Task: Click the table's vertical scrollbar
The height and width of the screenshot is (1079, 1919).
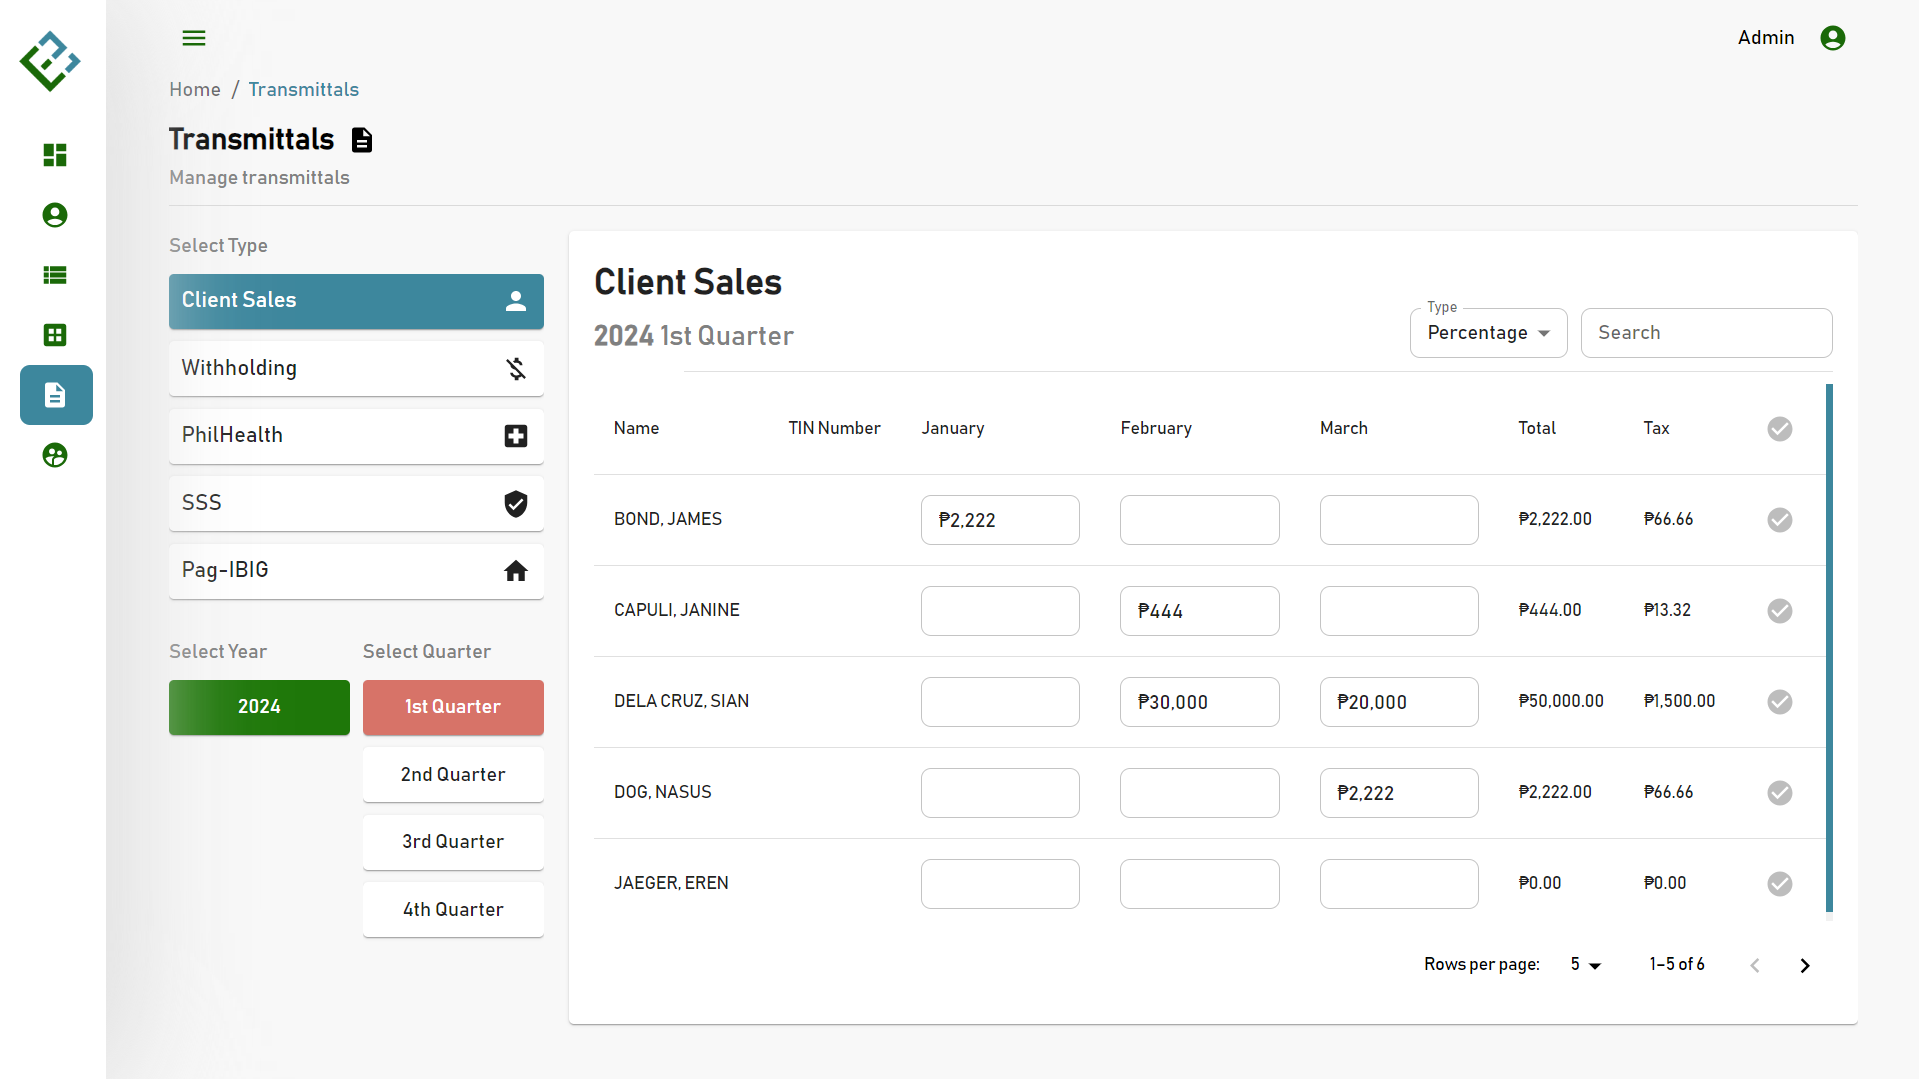Action: click(x=1829, y=648)
